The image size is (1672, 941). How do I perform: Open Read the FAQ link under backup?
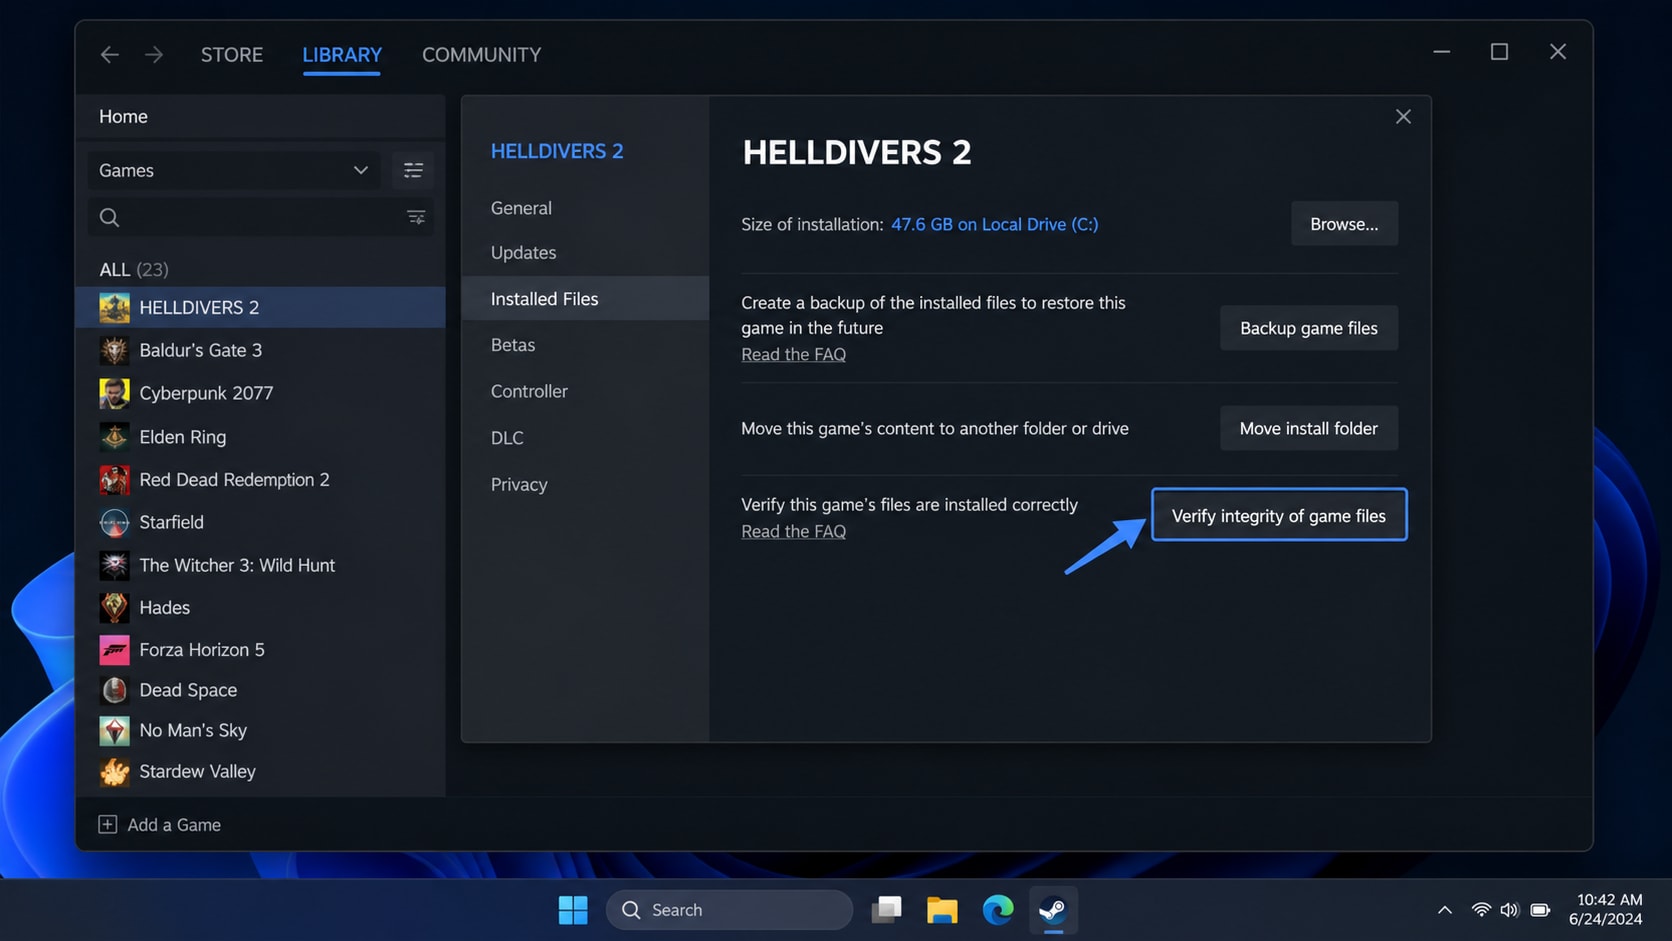(793, 354)
